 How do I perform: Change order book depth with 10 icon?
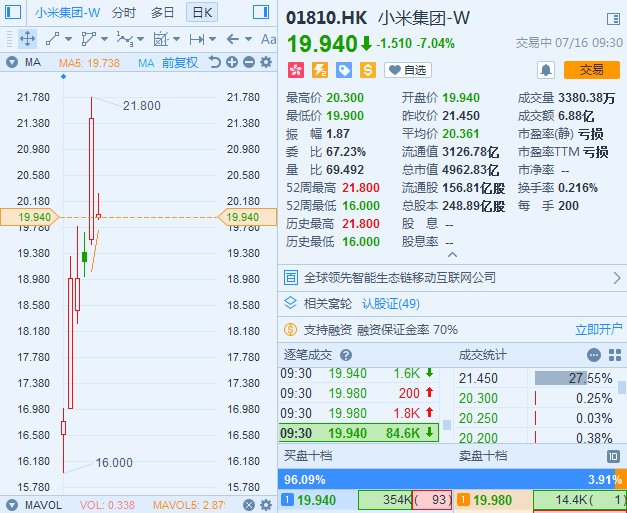tap(613, 456)
